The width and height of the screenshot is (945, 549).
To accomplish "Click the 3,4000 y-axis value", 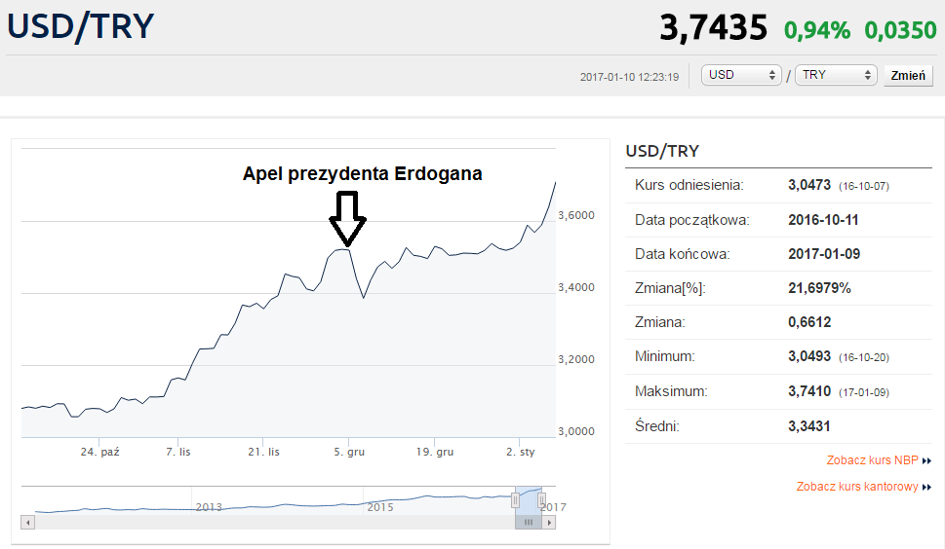I will [576, 287].
